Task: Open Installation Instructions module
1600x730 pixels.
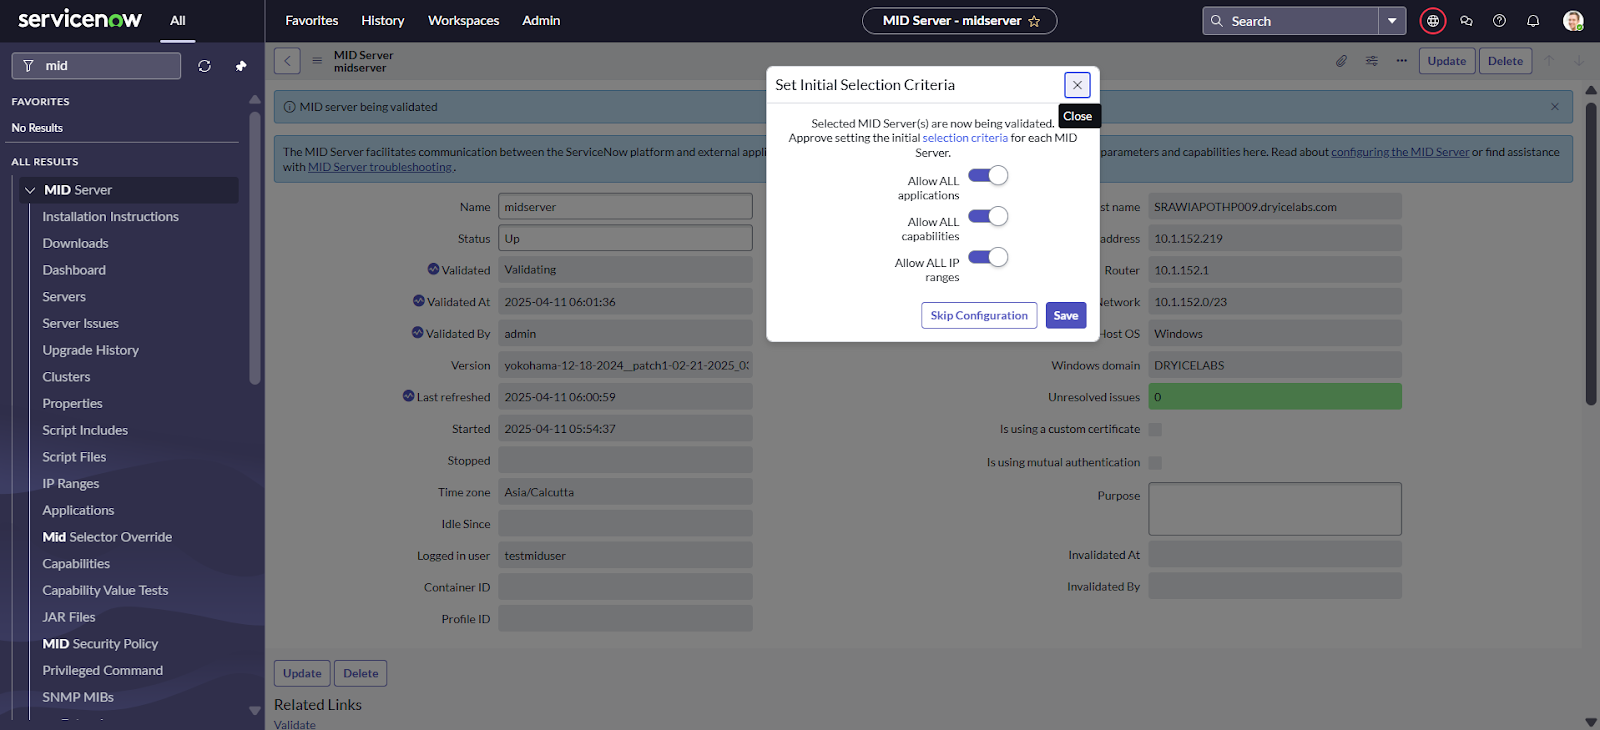Action: [111, 217]
